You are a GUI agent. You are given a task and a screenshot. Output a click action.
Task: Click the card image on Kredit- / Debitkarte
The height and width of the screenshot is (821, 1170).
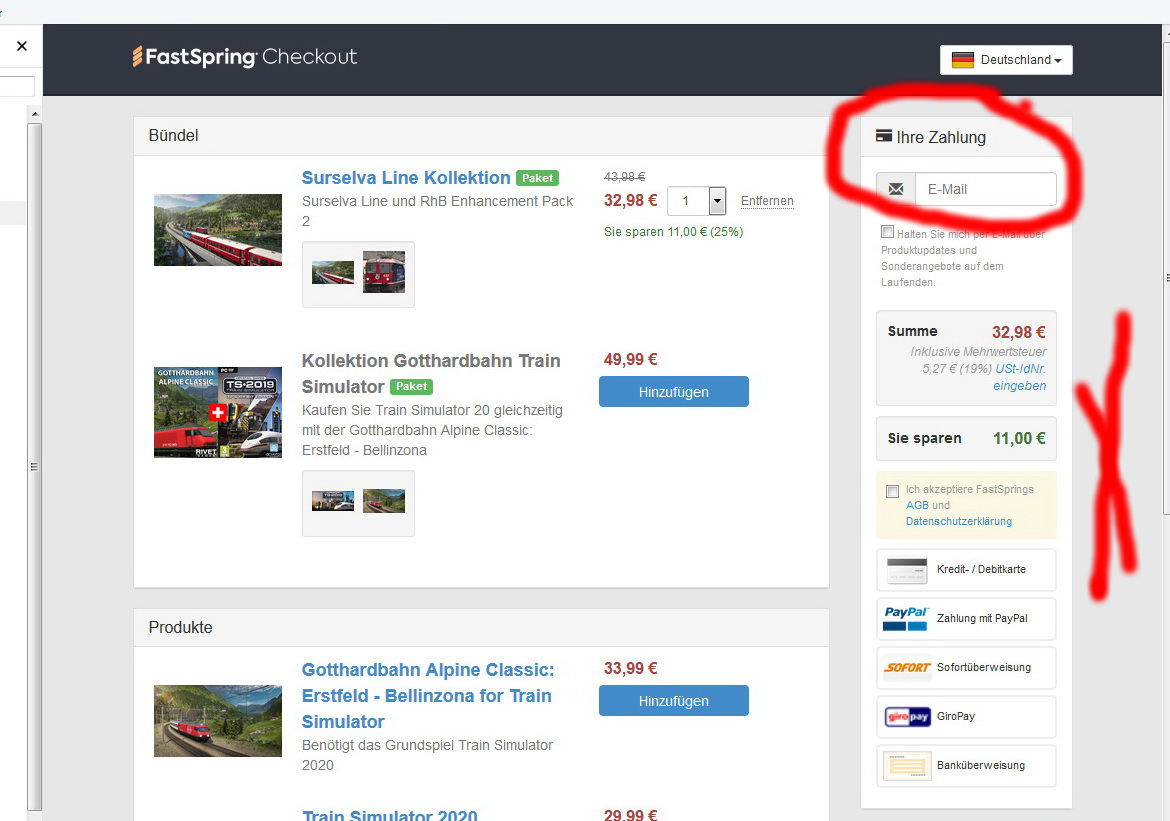click(x=907, y=569)
